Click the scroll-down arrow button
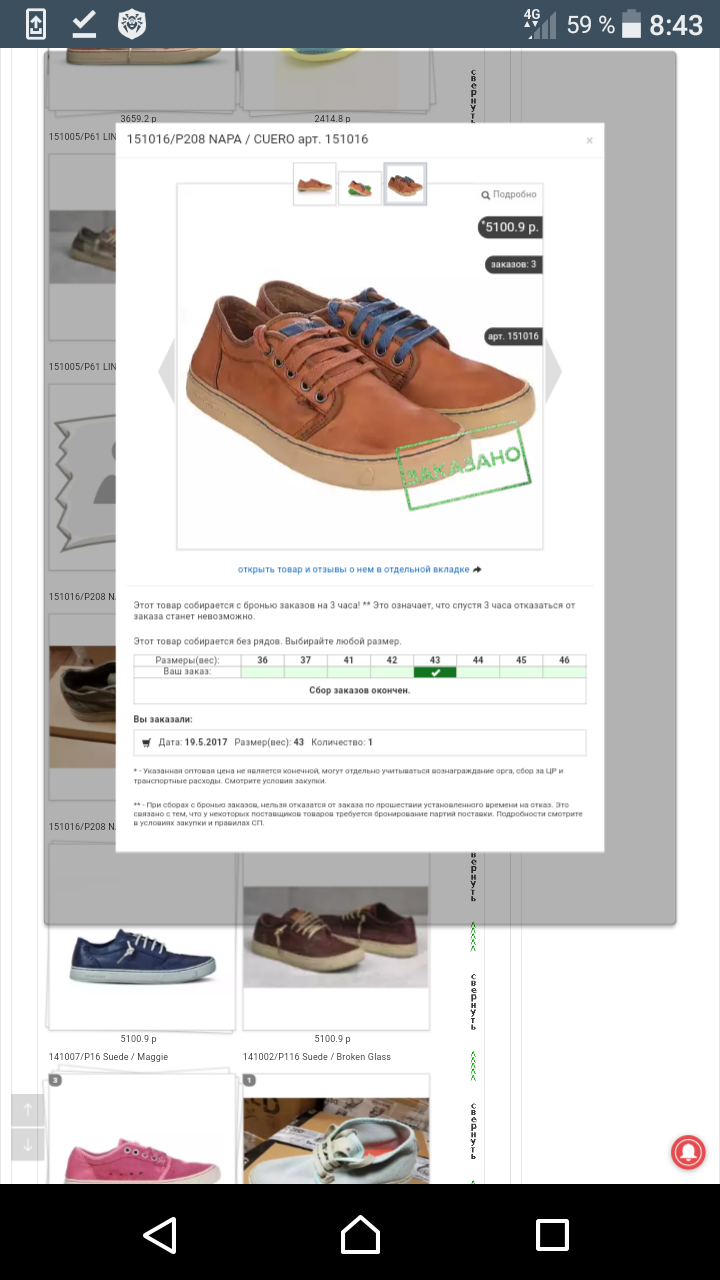 (28, 1144)
